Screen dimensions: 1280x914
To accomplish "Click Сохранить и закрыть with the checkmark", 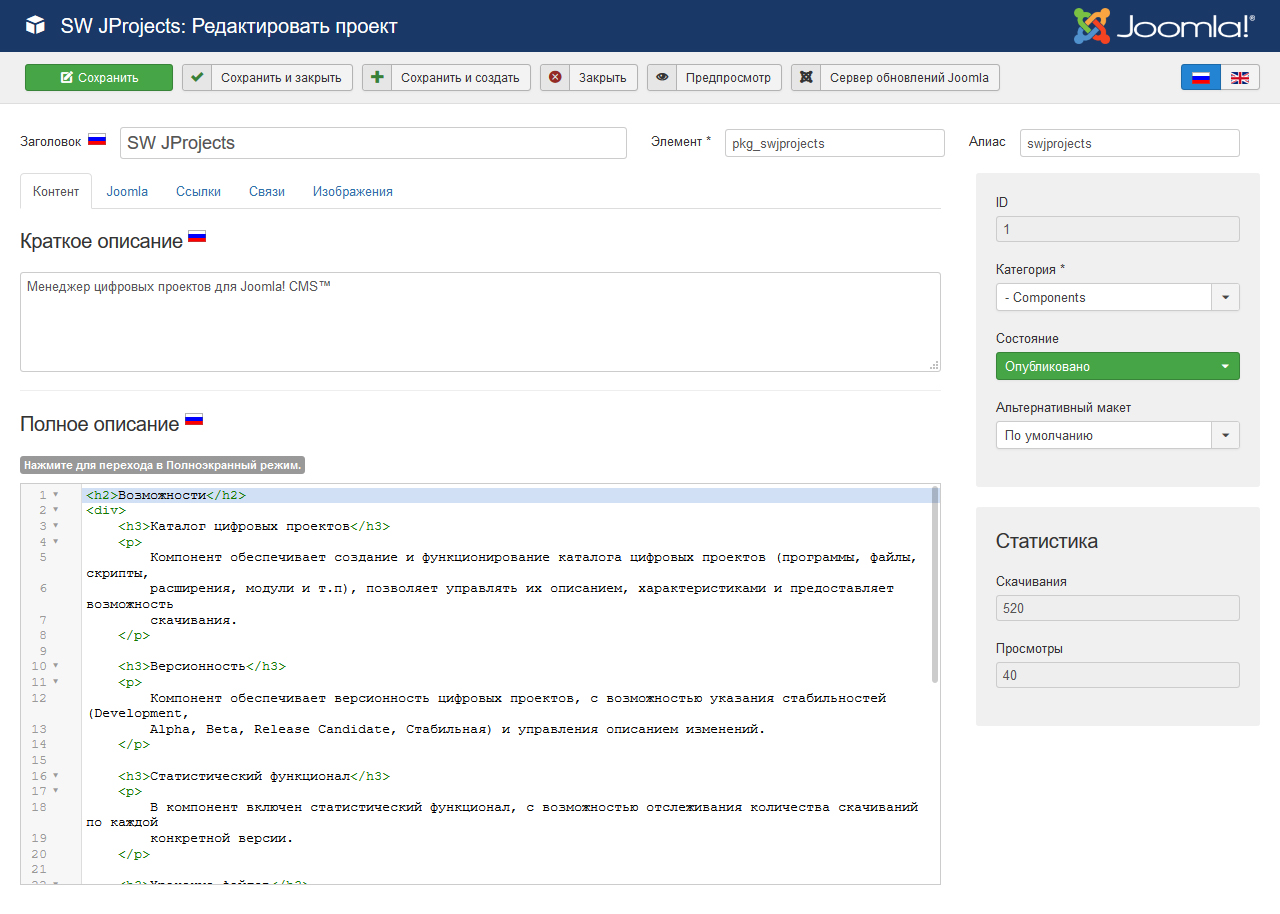I will point(267,77).
